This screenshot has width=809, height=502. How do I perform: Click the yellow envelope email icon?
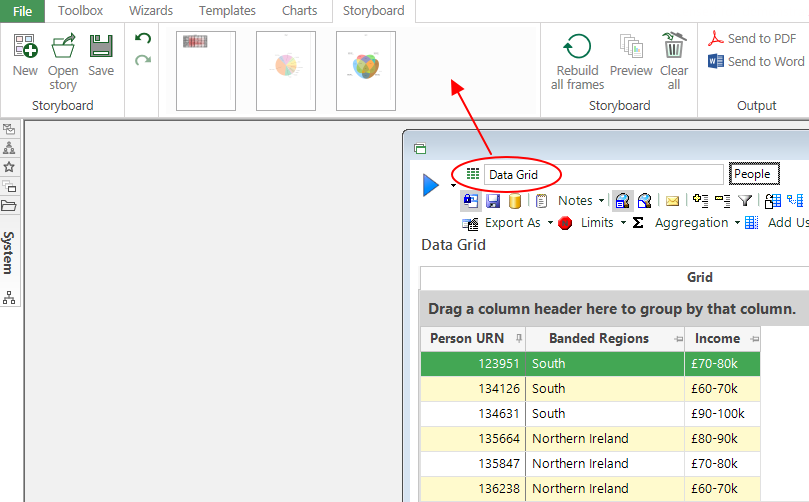click(672, 201)
